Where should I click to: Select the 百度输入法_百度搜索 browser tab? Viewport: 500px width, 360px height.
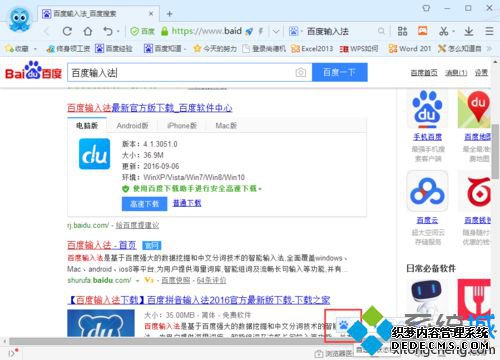[x=98, y=14]
